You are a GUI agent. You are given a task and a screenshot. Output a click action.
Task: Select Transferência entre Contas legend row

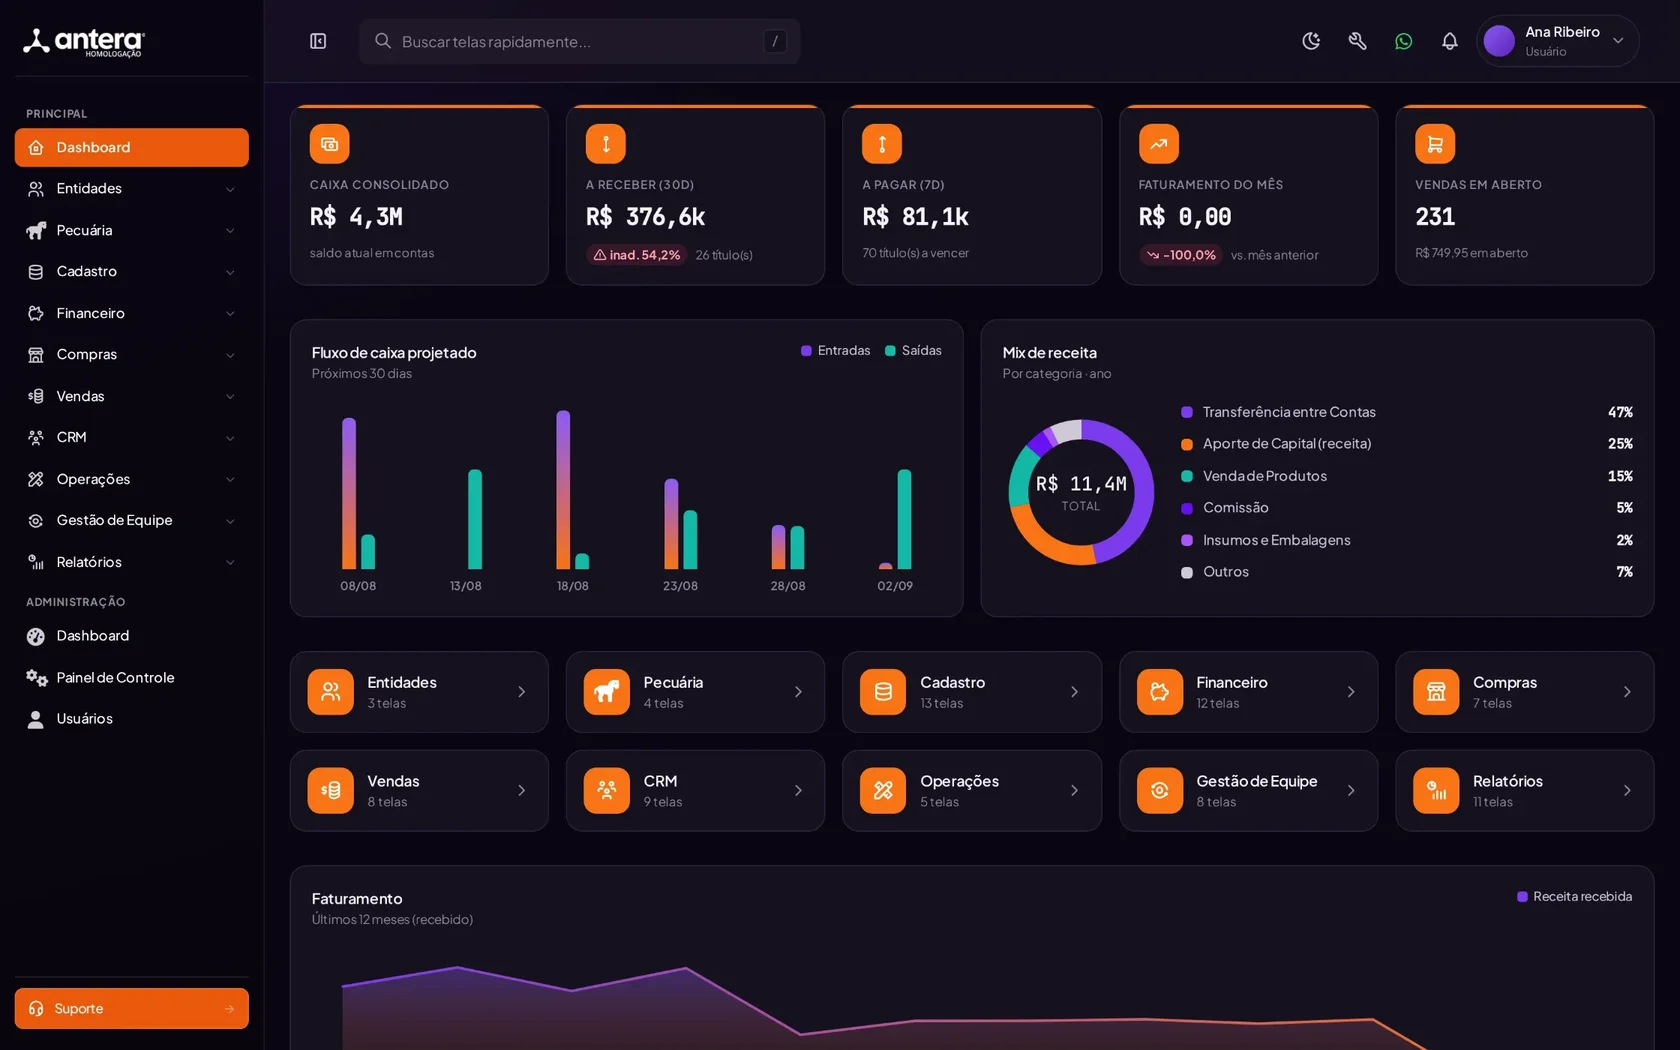[x=1407, y=412]
